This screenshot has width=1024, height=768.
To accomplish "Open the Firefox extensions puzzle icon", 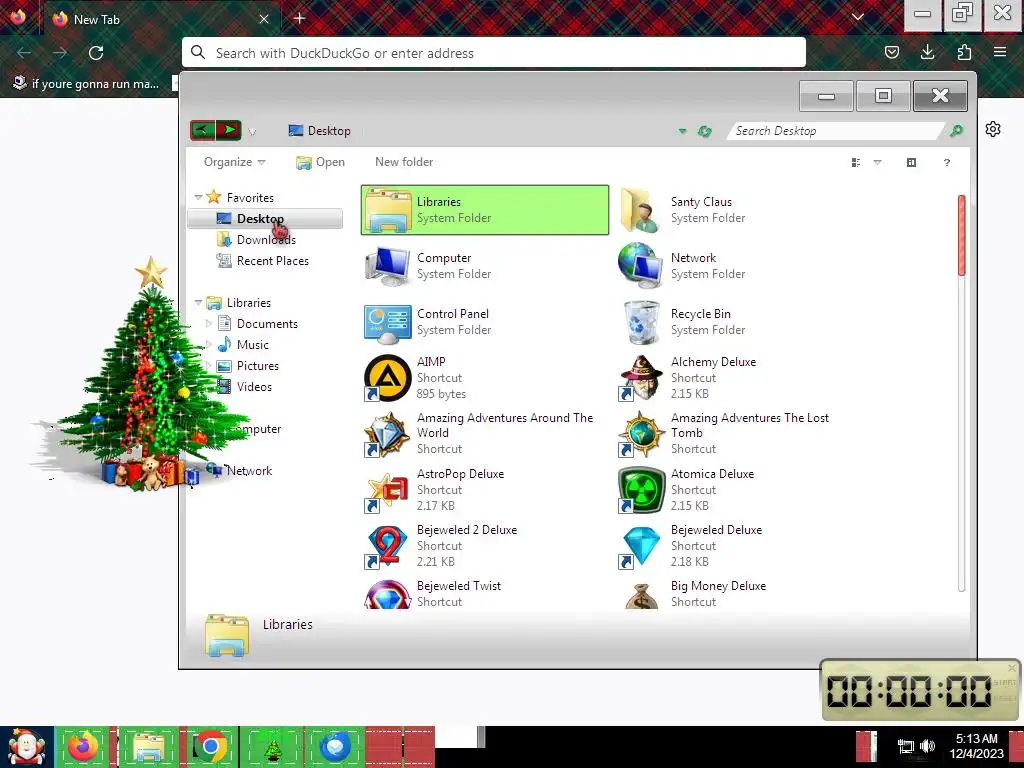I will pos(964,52).
